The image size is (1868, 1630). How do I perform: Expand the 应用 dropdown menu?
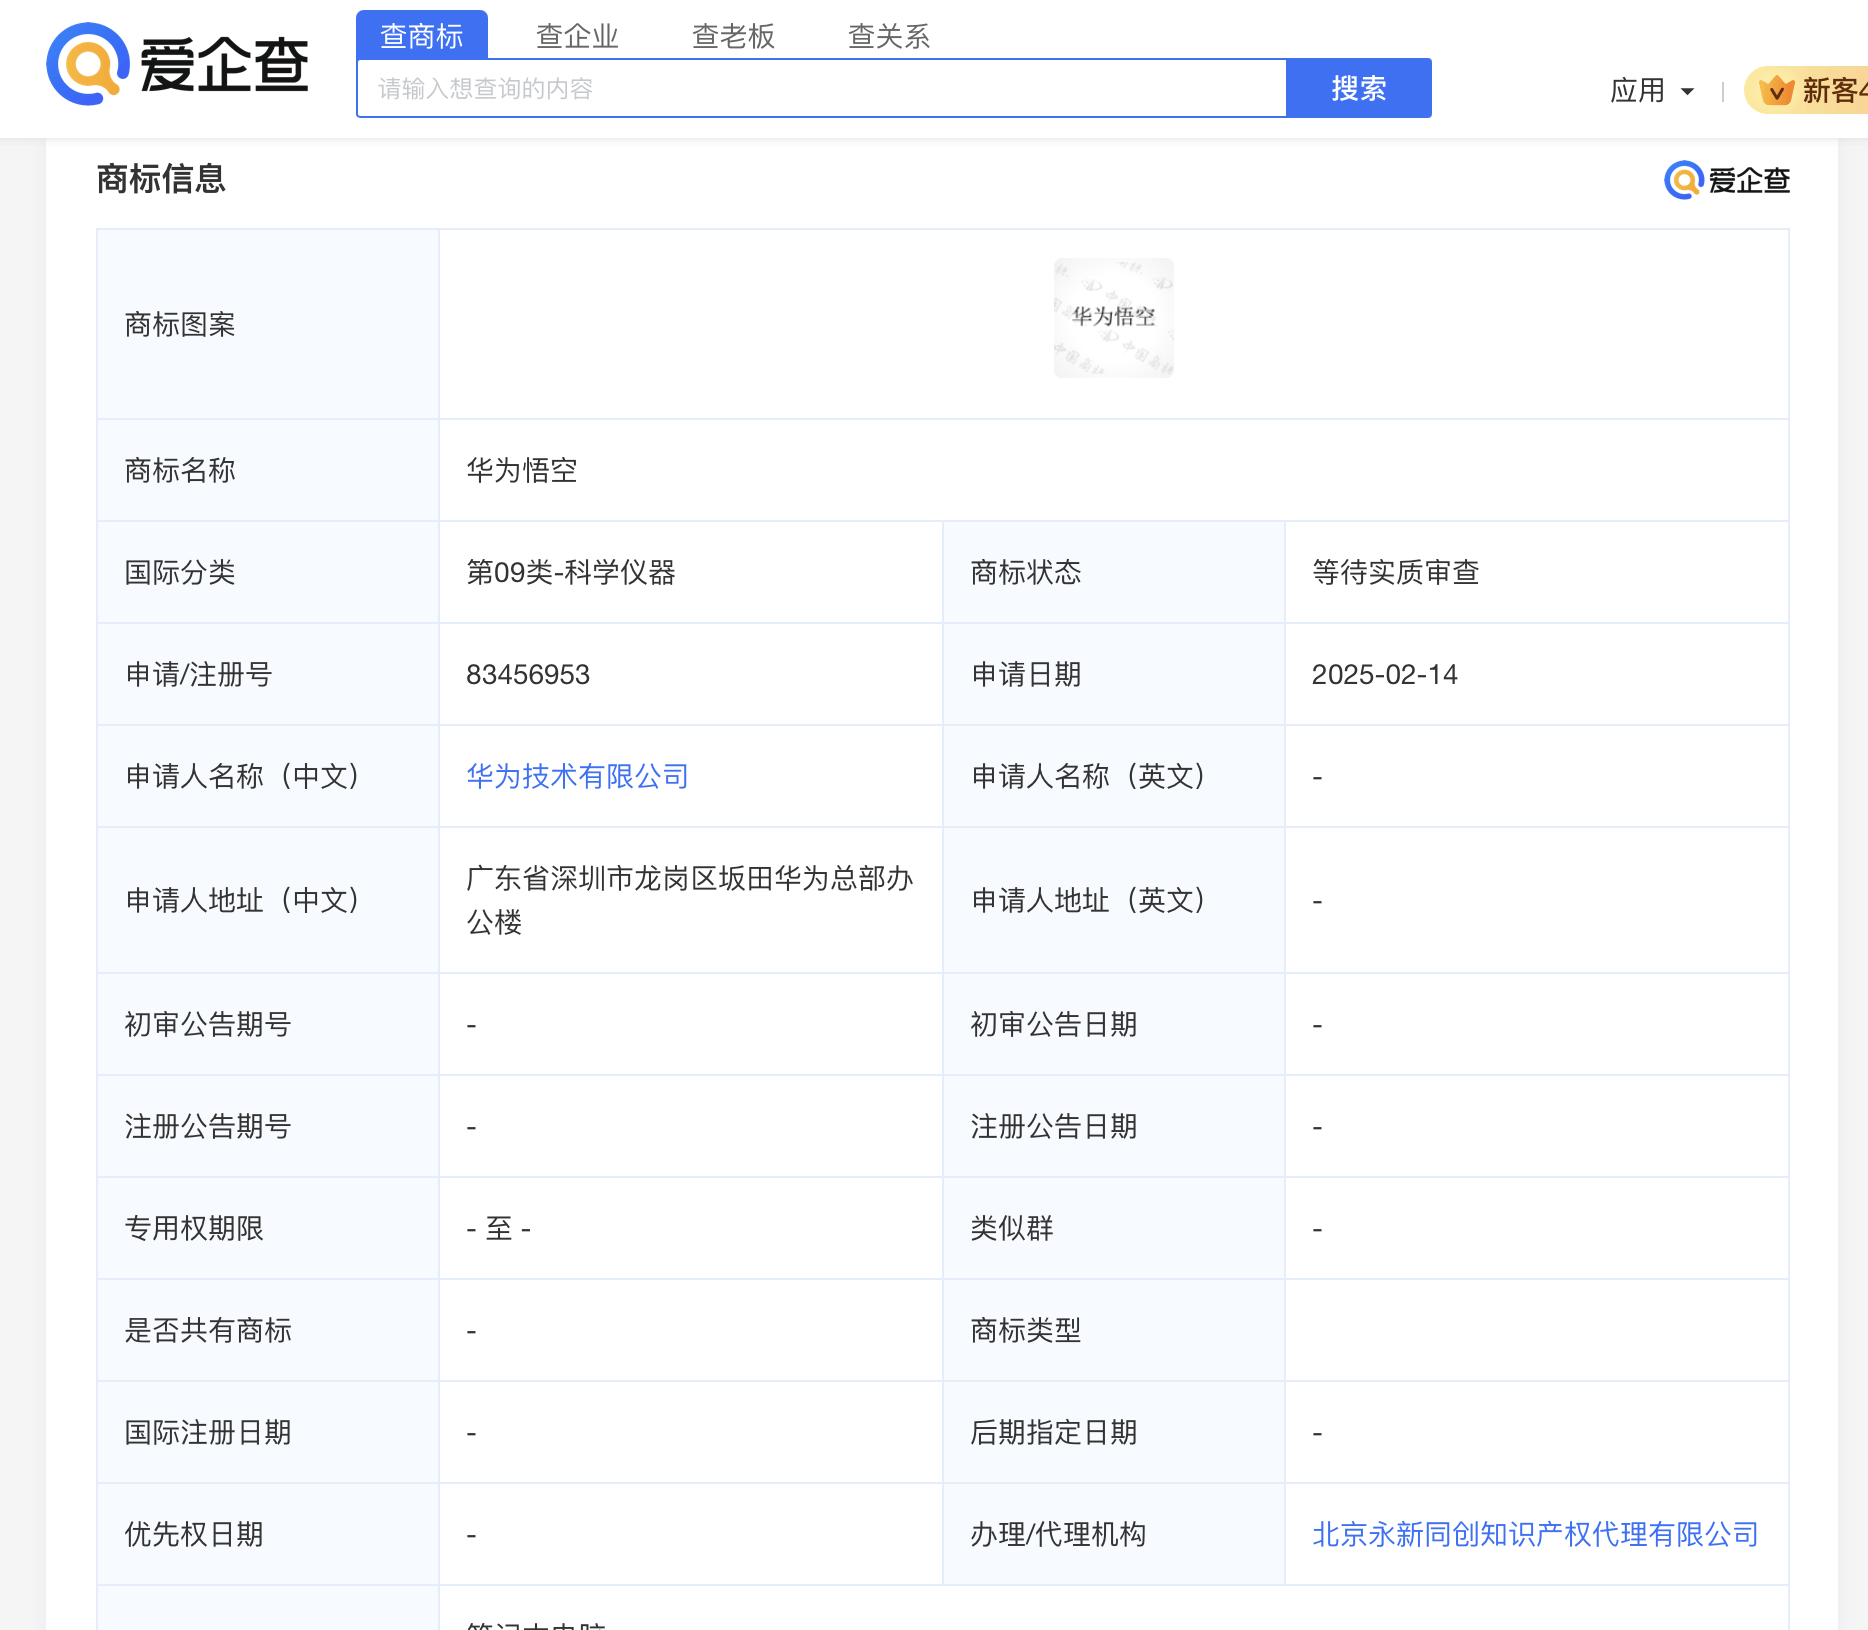[1651, 90]
